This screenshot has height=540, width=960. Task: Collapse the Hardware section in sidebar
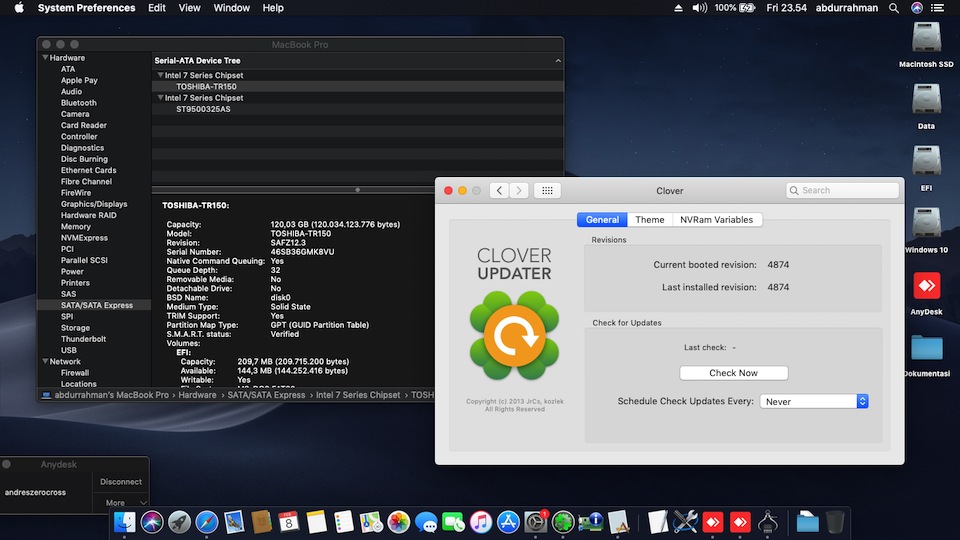tap(44, 58)
